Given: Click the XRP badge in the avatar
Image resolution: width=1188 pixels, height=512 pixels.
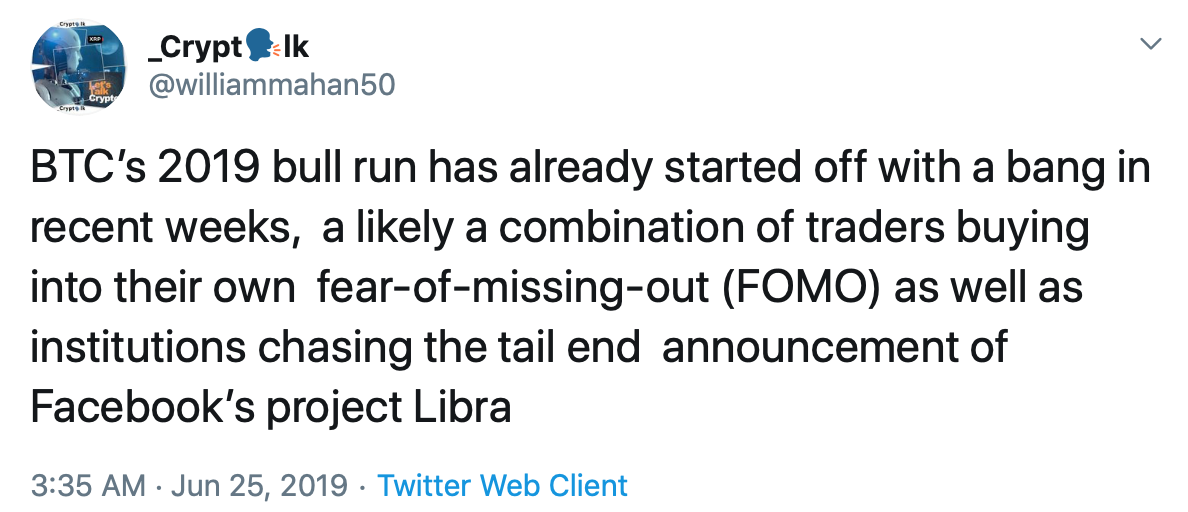Looking at the screenshot, I should pos(96,39).
